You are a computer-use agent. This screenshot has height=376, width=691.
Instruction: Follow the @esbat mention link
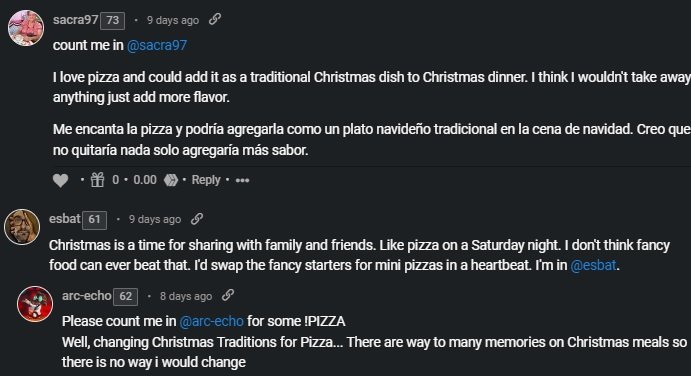pos(593,265)
